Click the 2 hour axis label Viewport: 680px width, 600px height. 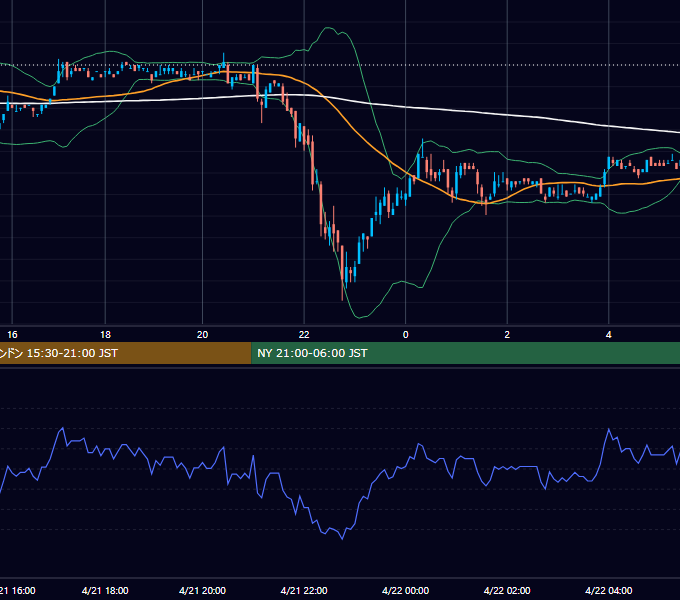pyautogui.click(x=507, y=335)
